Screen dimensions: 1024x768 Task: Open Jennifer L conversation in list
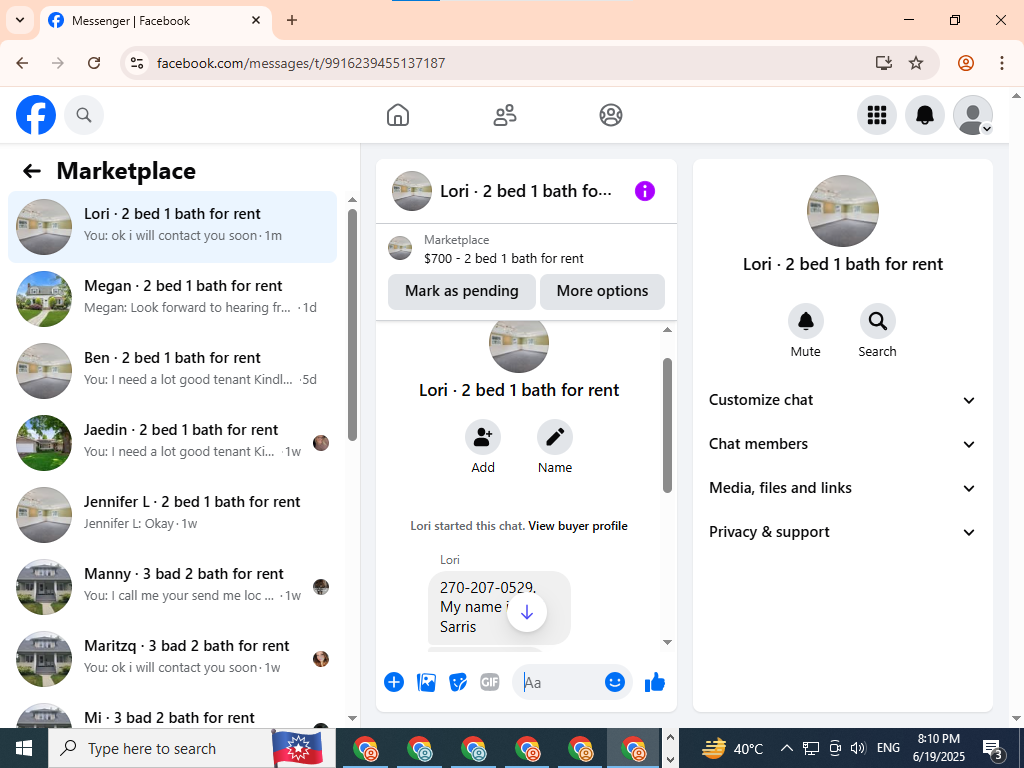(x=172, y=515)
